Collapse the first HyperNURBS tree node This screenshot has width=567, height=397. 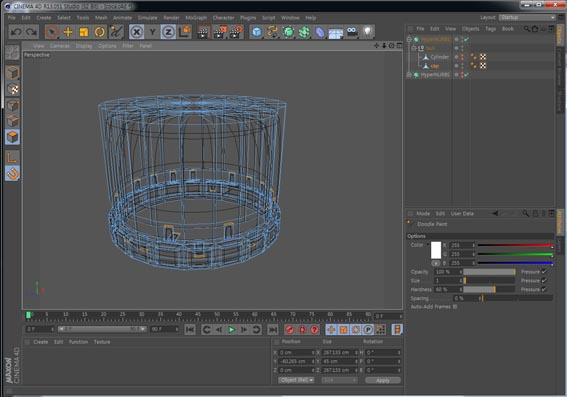(x=409, y=39)
